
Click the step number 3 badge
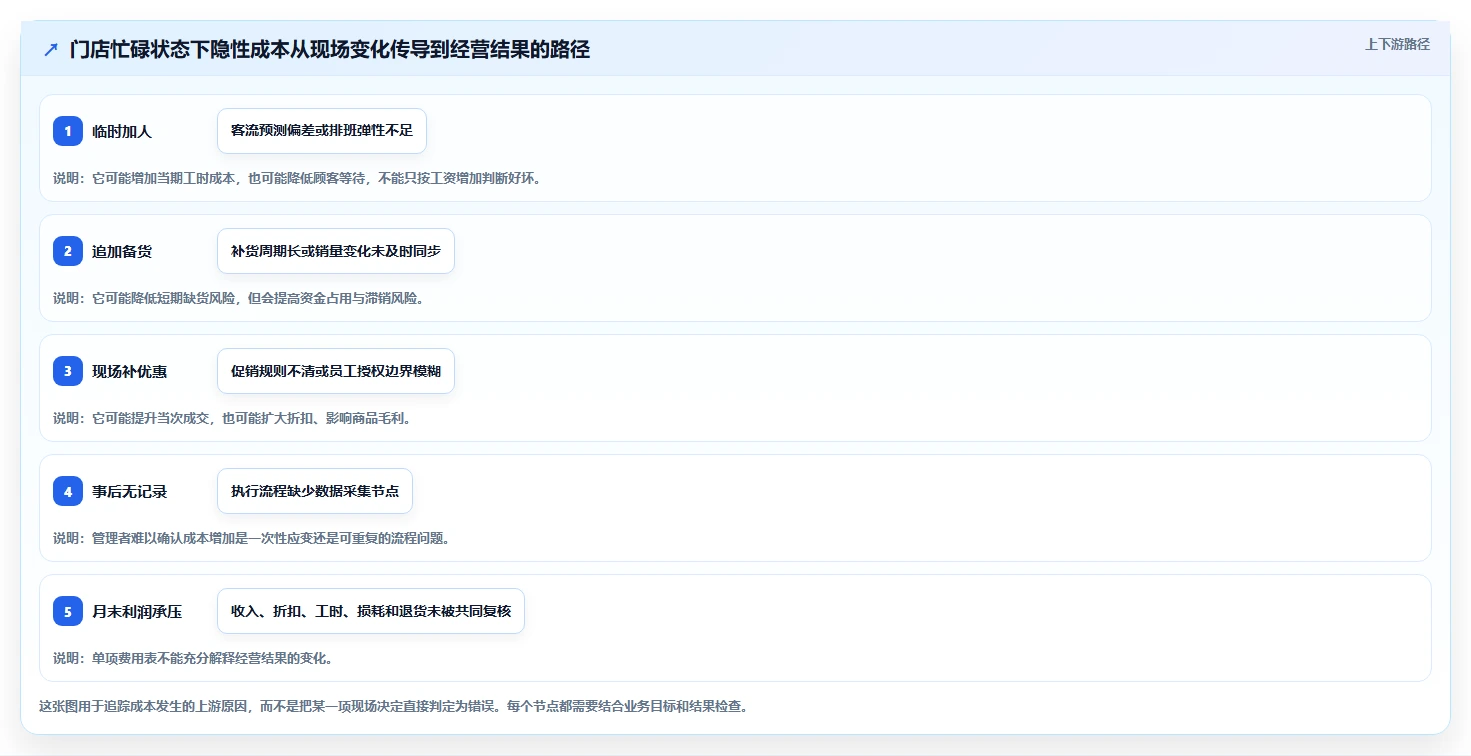point(68,371)
